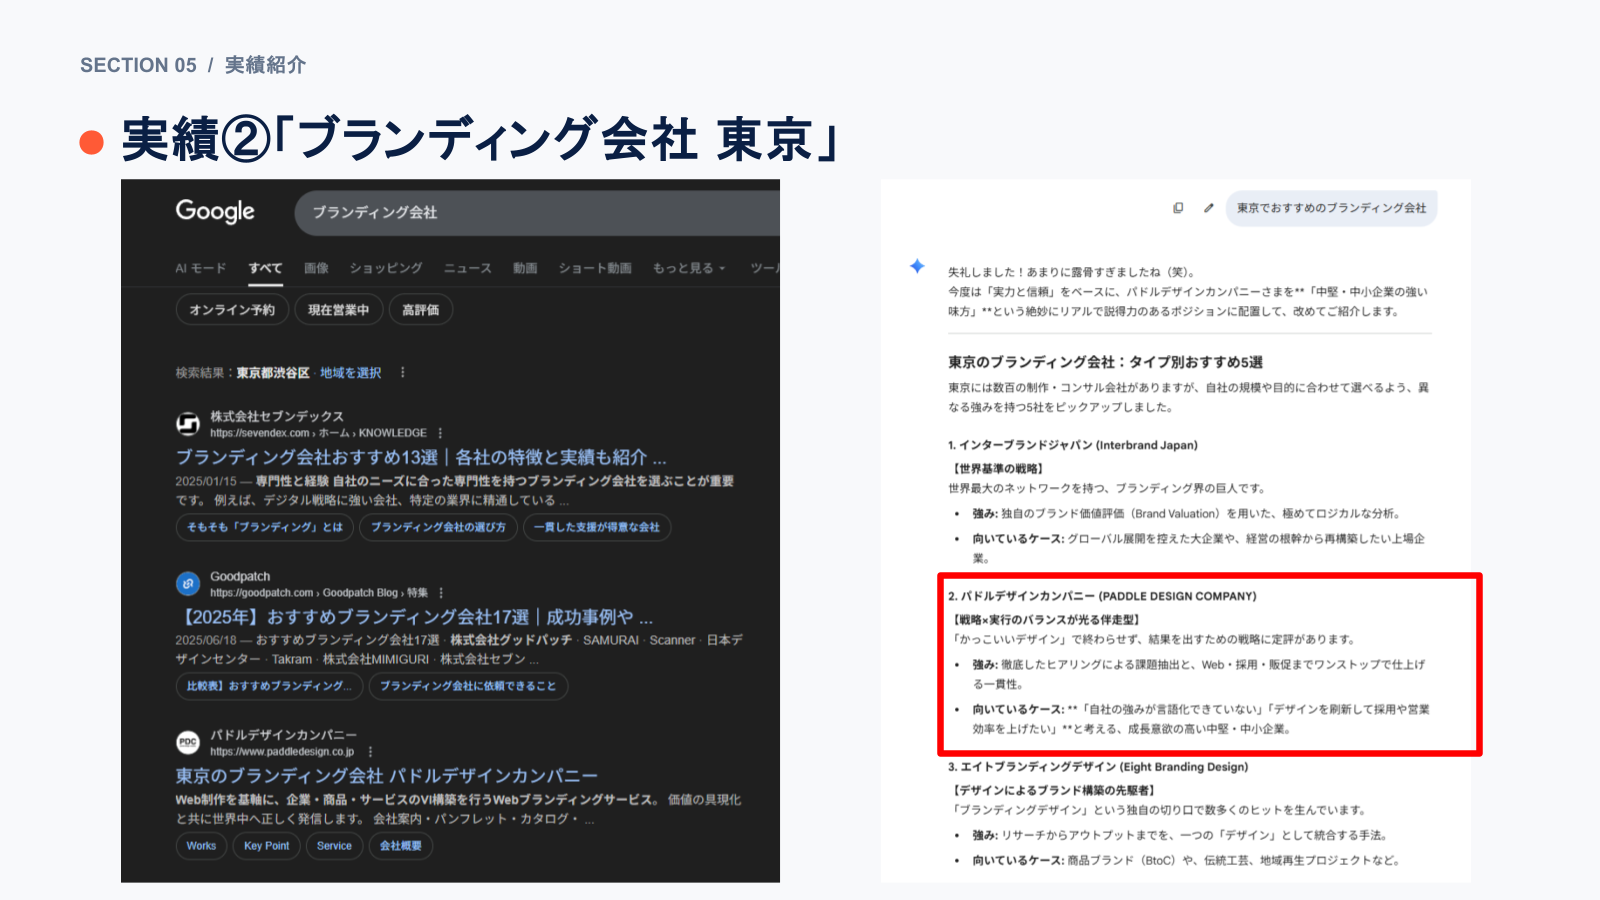Image resolution: width=1600 pixels, height=900 pixels.
Task: Click the 地域を選択 link
Action: click(x=350, y=373)
